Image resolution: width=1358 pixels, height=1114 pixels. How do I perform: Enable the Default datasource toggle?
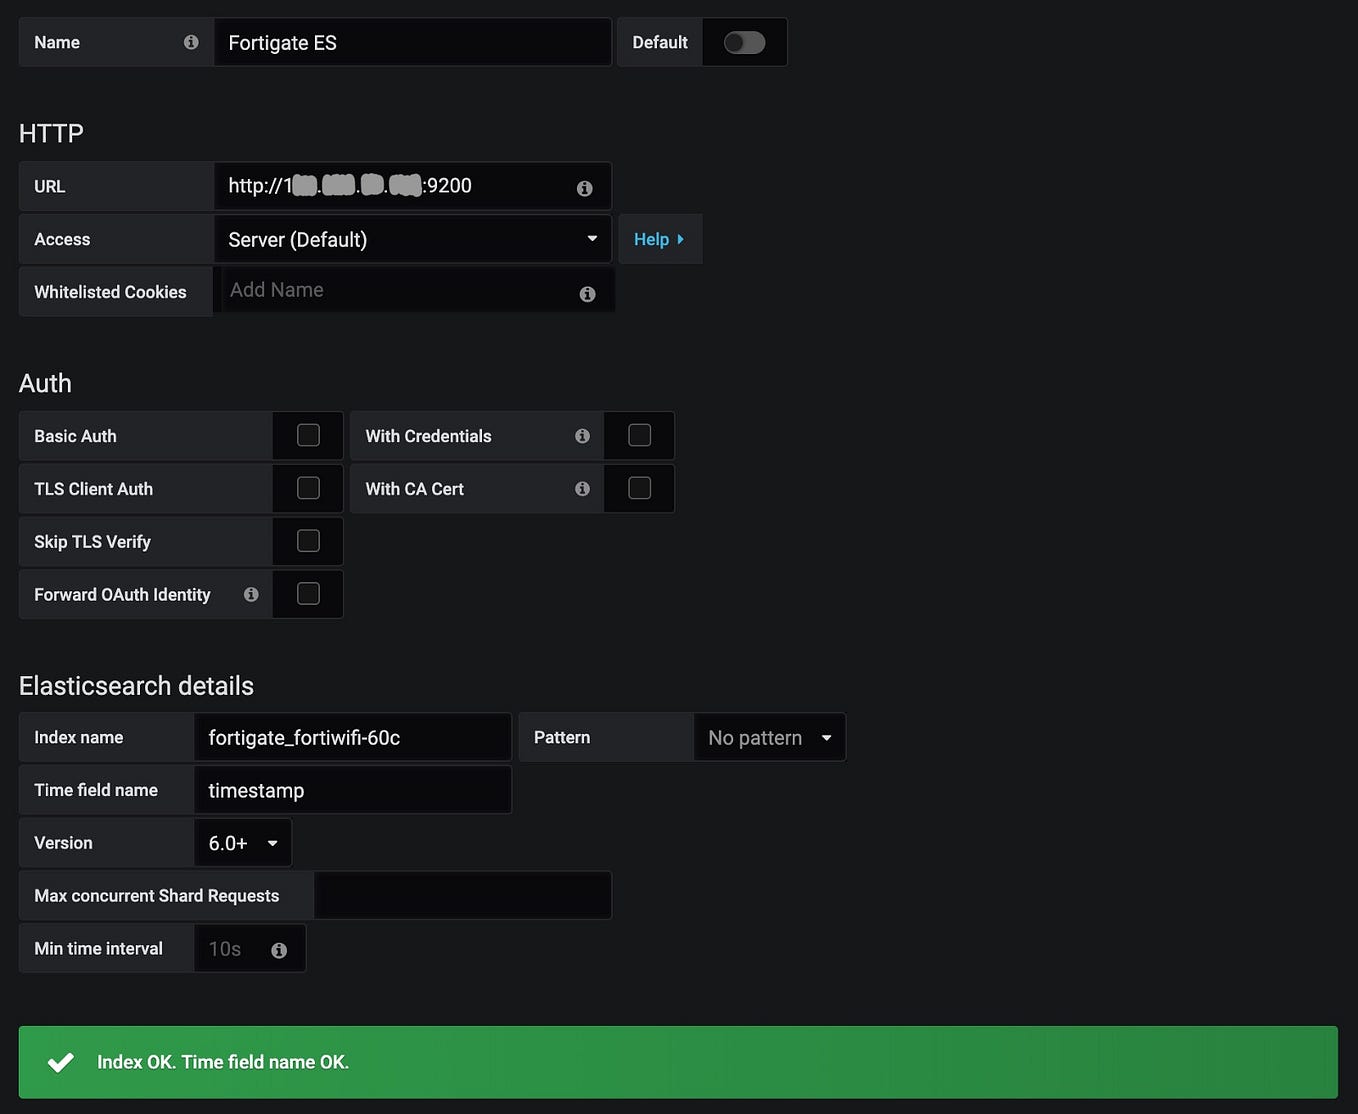744,42
